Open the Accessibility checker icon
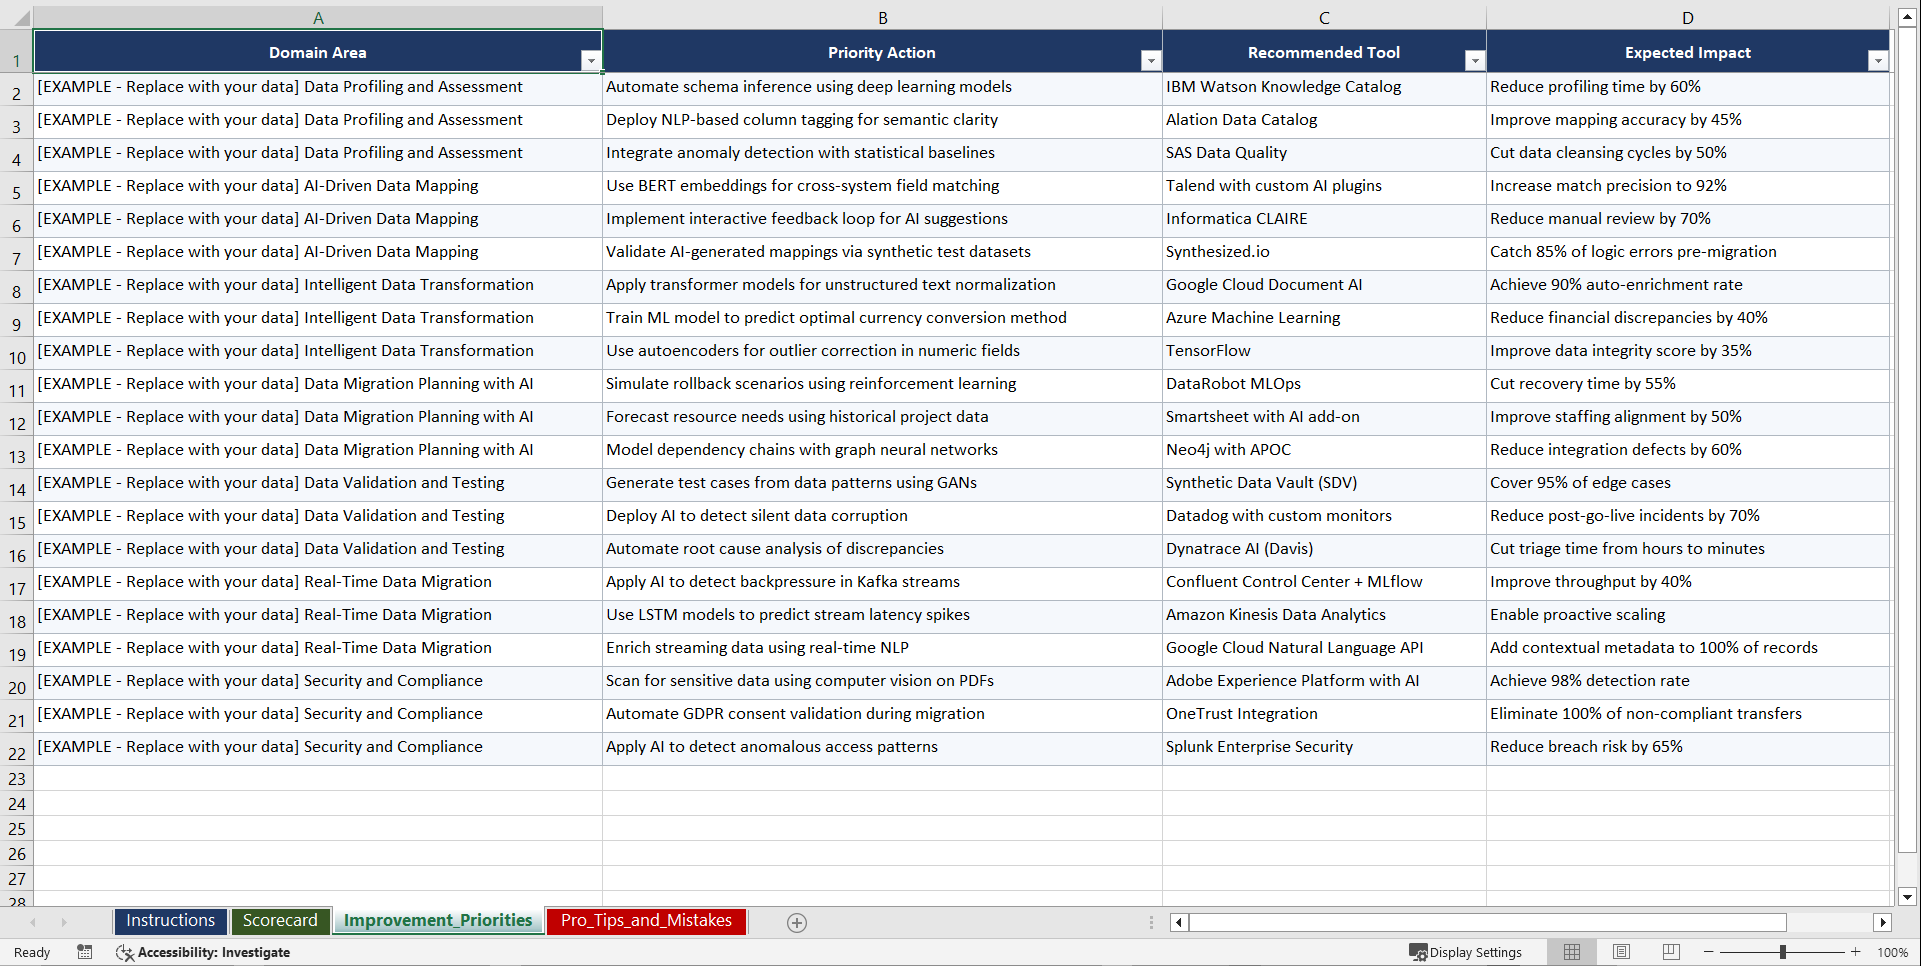 [x=124, y=952]
